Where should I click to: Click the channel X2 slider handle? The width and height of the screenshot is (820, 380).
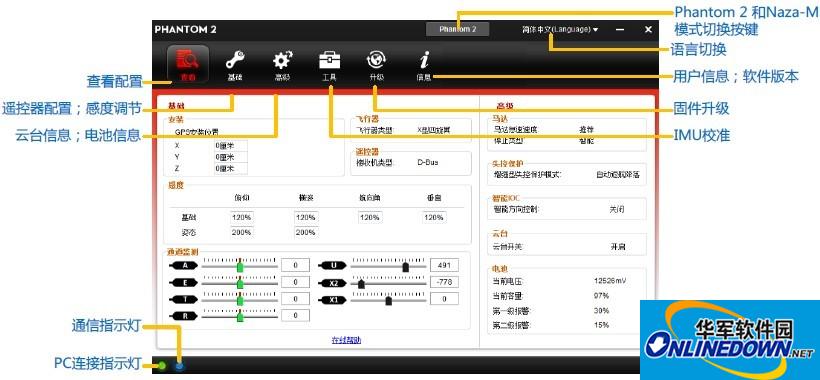[361, 284]
